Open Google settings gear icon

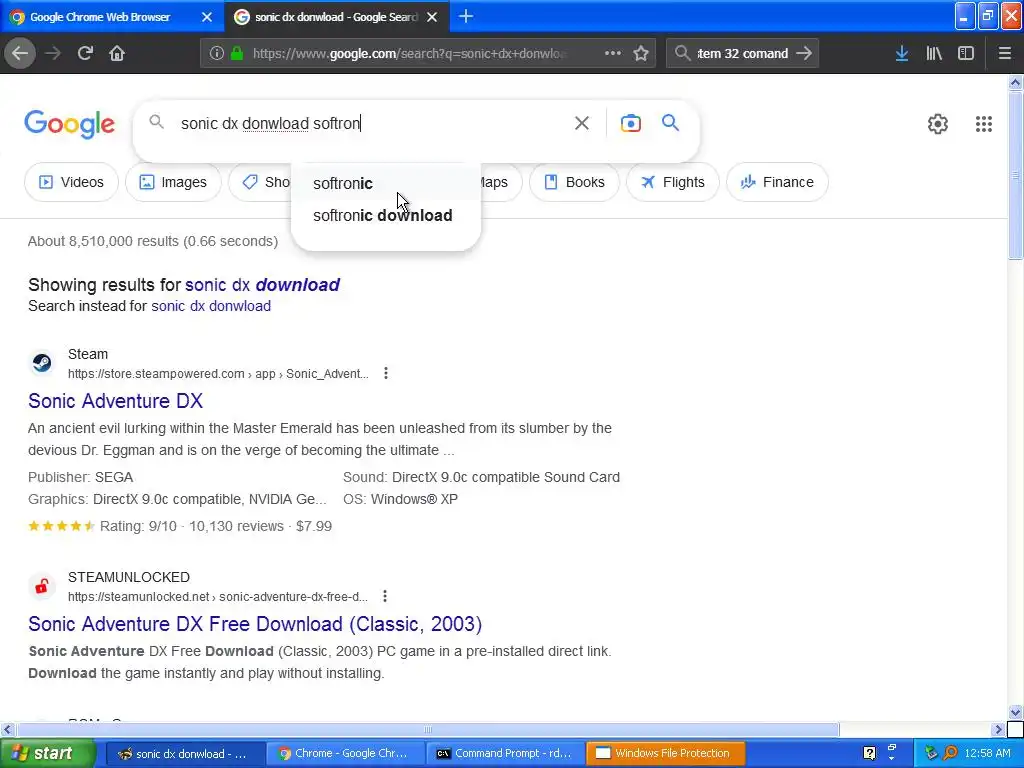coord(938,123)
